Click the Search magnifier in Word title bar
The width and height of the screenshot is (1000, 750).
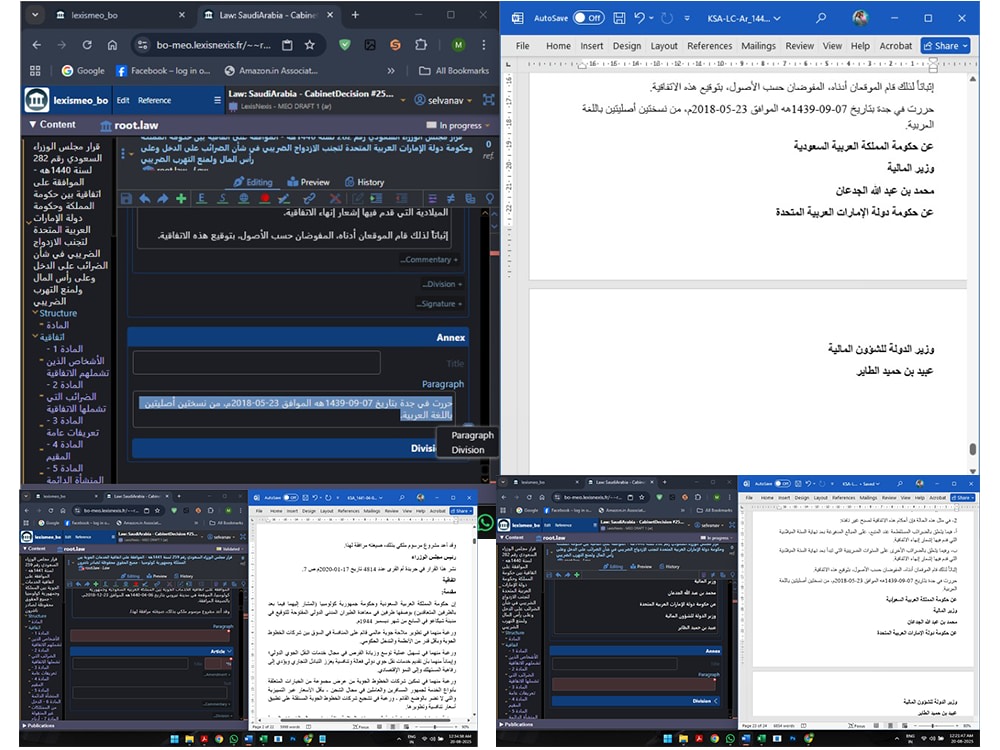point(821,18)
